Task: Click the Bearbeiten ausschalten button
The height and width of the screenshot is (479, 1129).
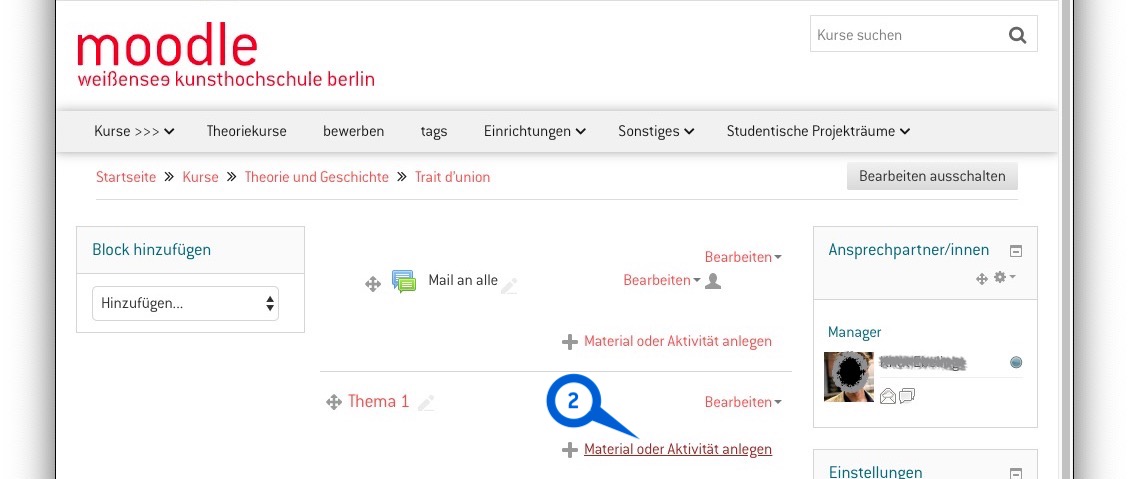Action: 932,176
